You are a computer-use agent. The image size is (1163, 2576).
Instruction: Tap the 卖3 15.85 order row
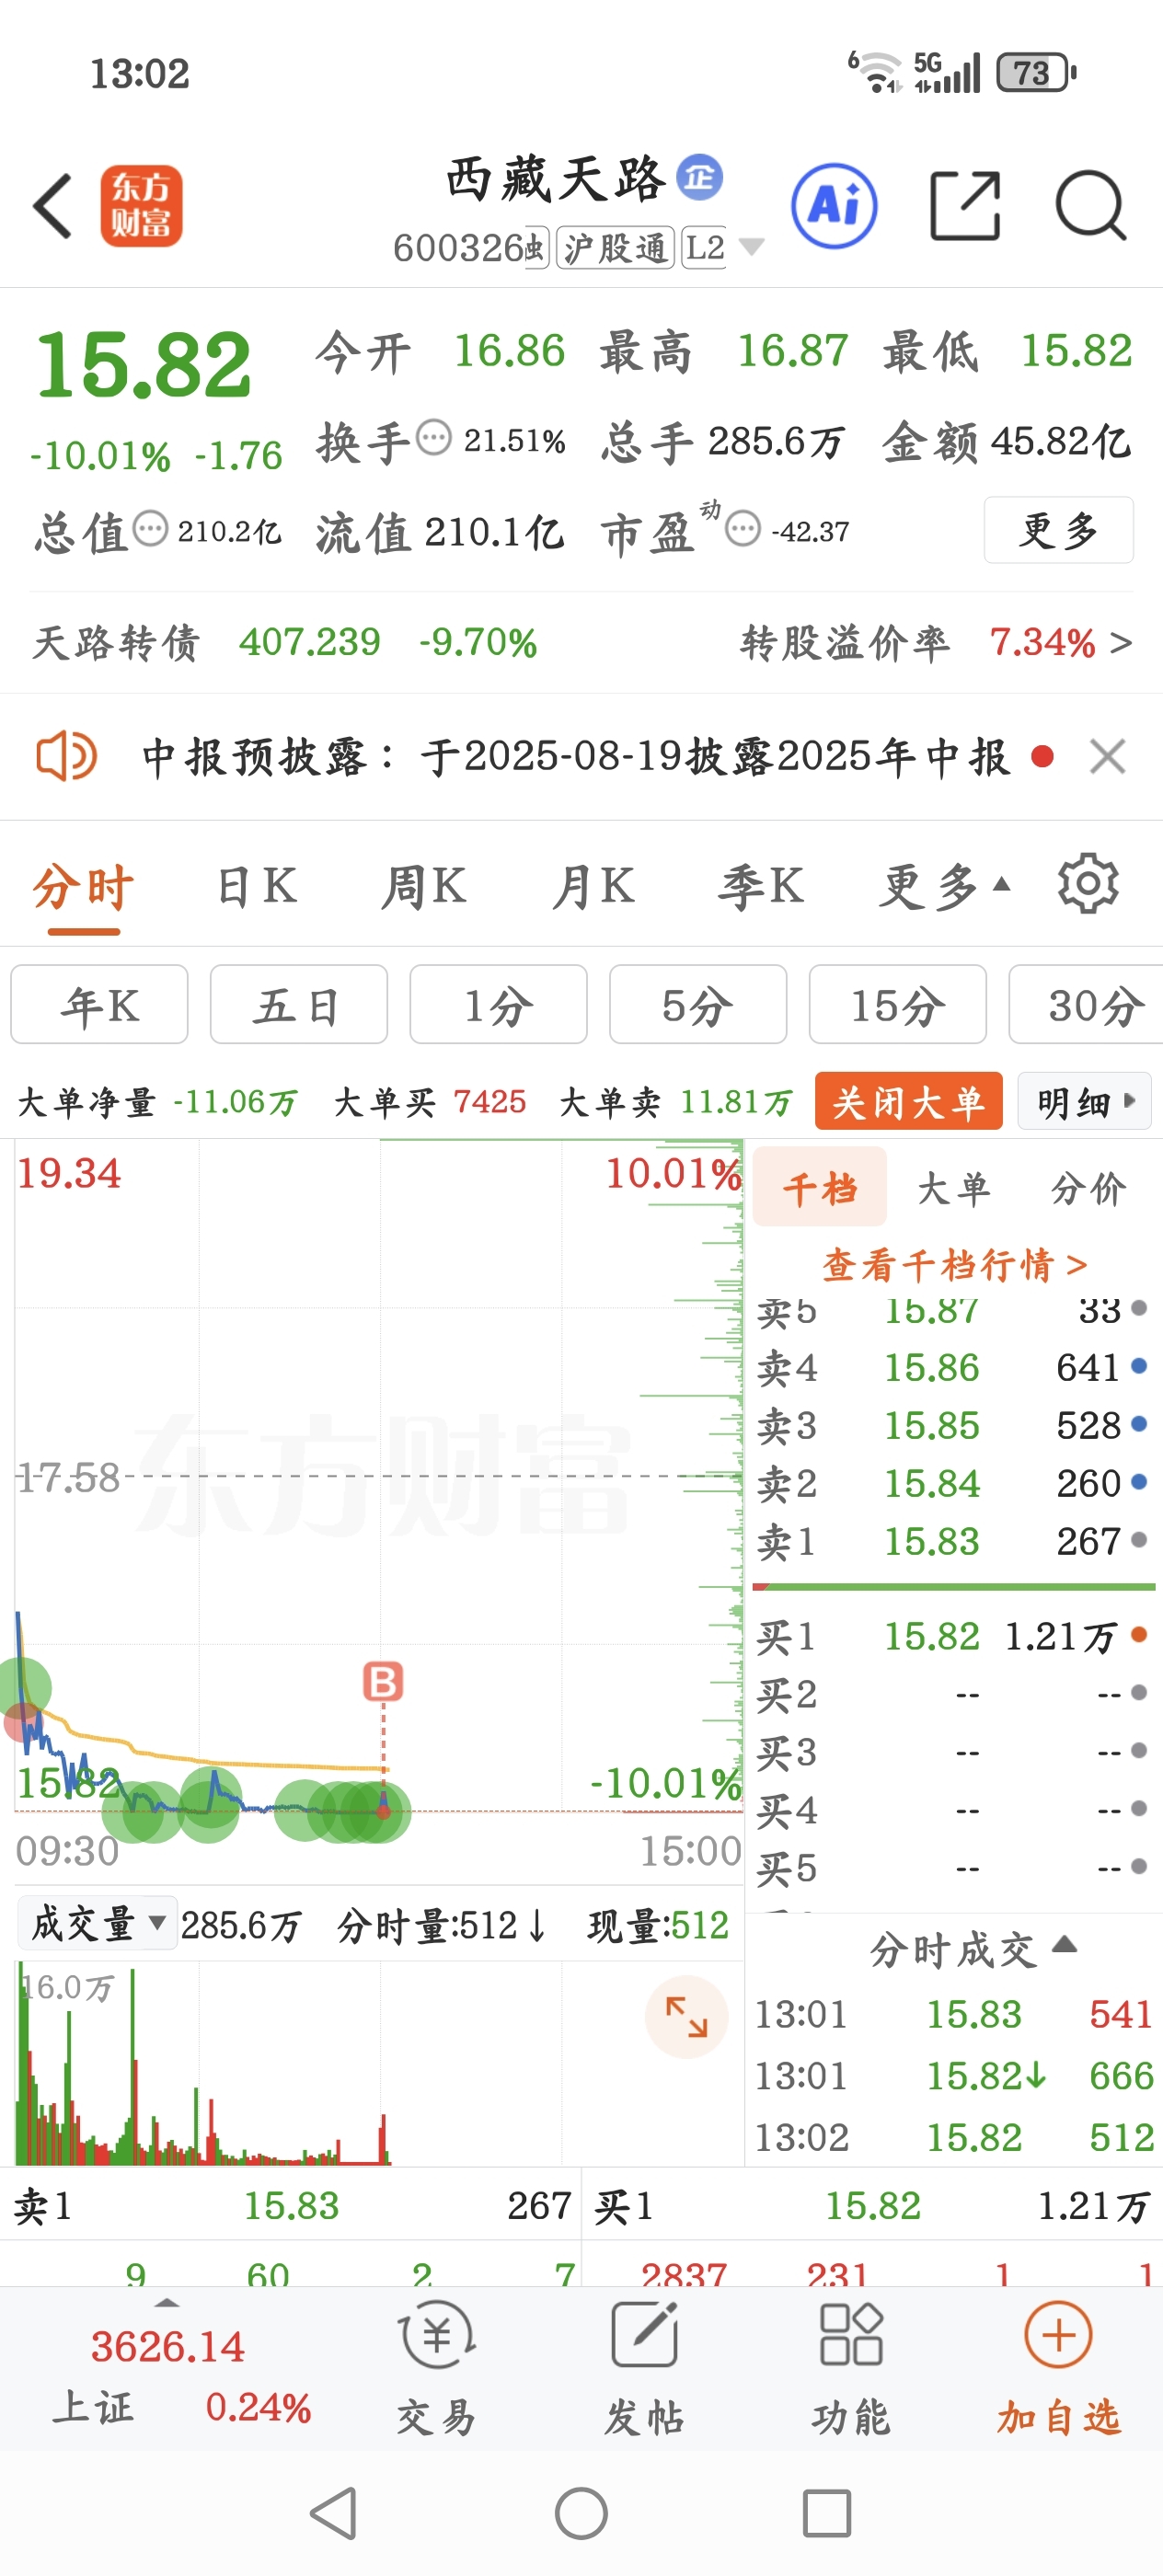pyautogui.click(x=953, y=1425)
